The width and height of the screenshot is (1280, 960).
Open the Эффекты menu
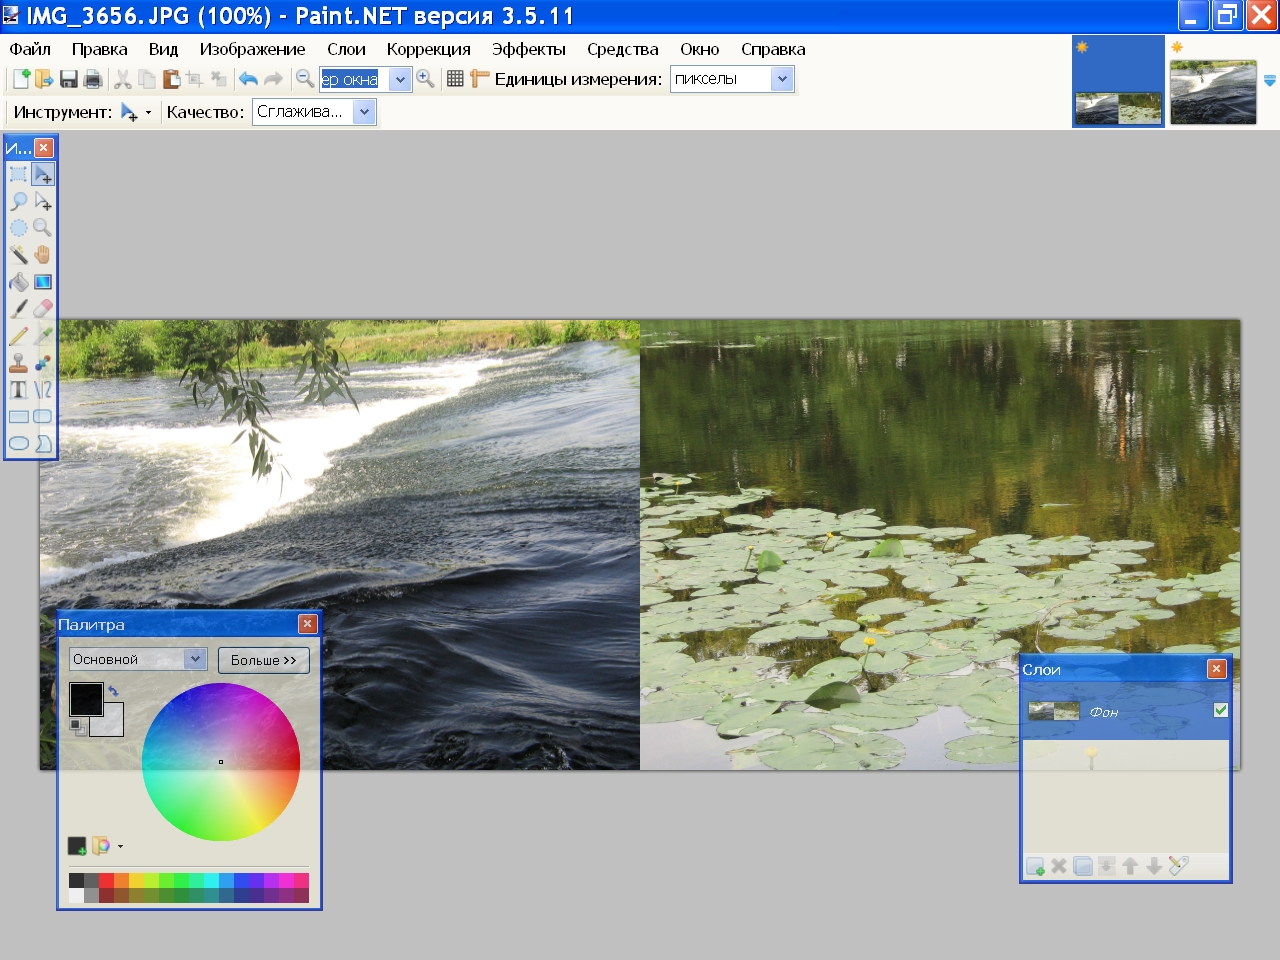[528, 49]
